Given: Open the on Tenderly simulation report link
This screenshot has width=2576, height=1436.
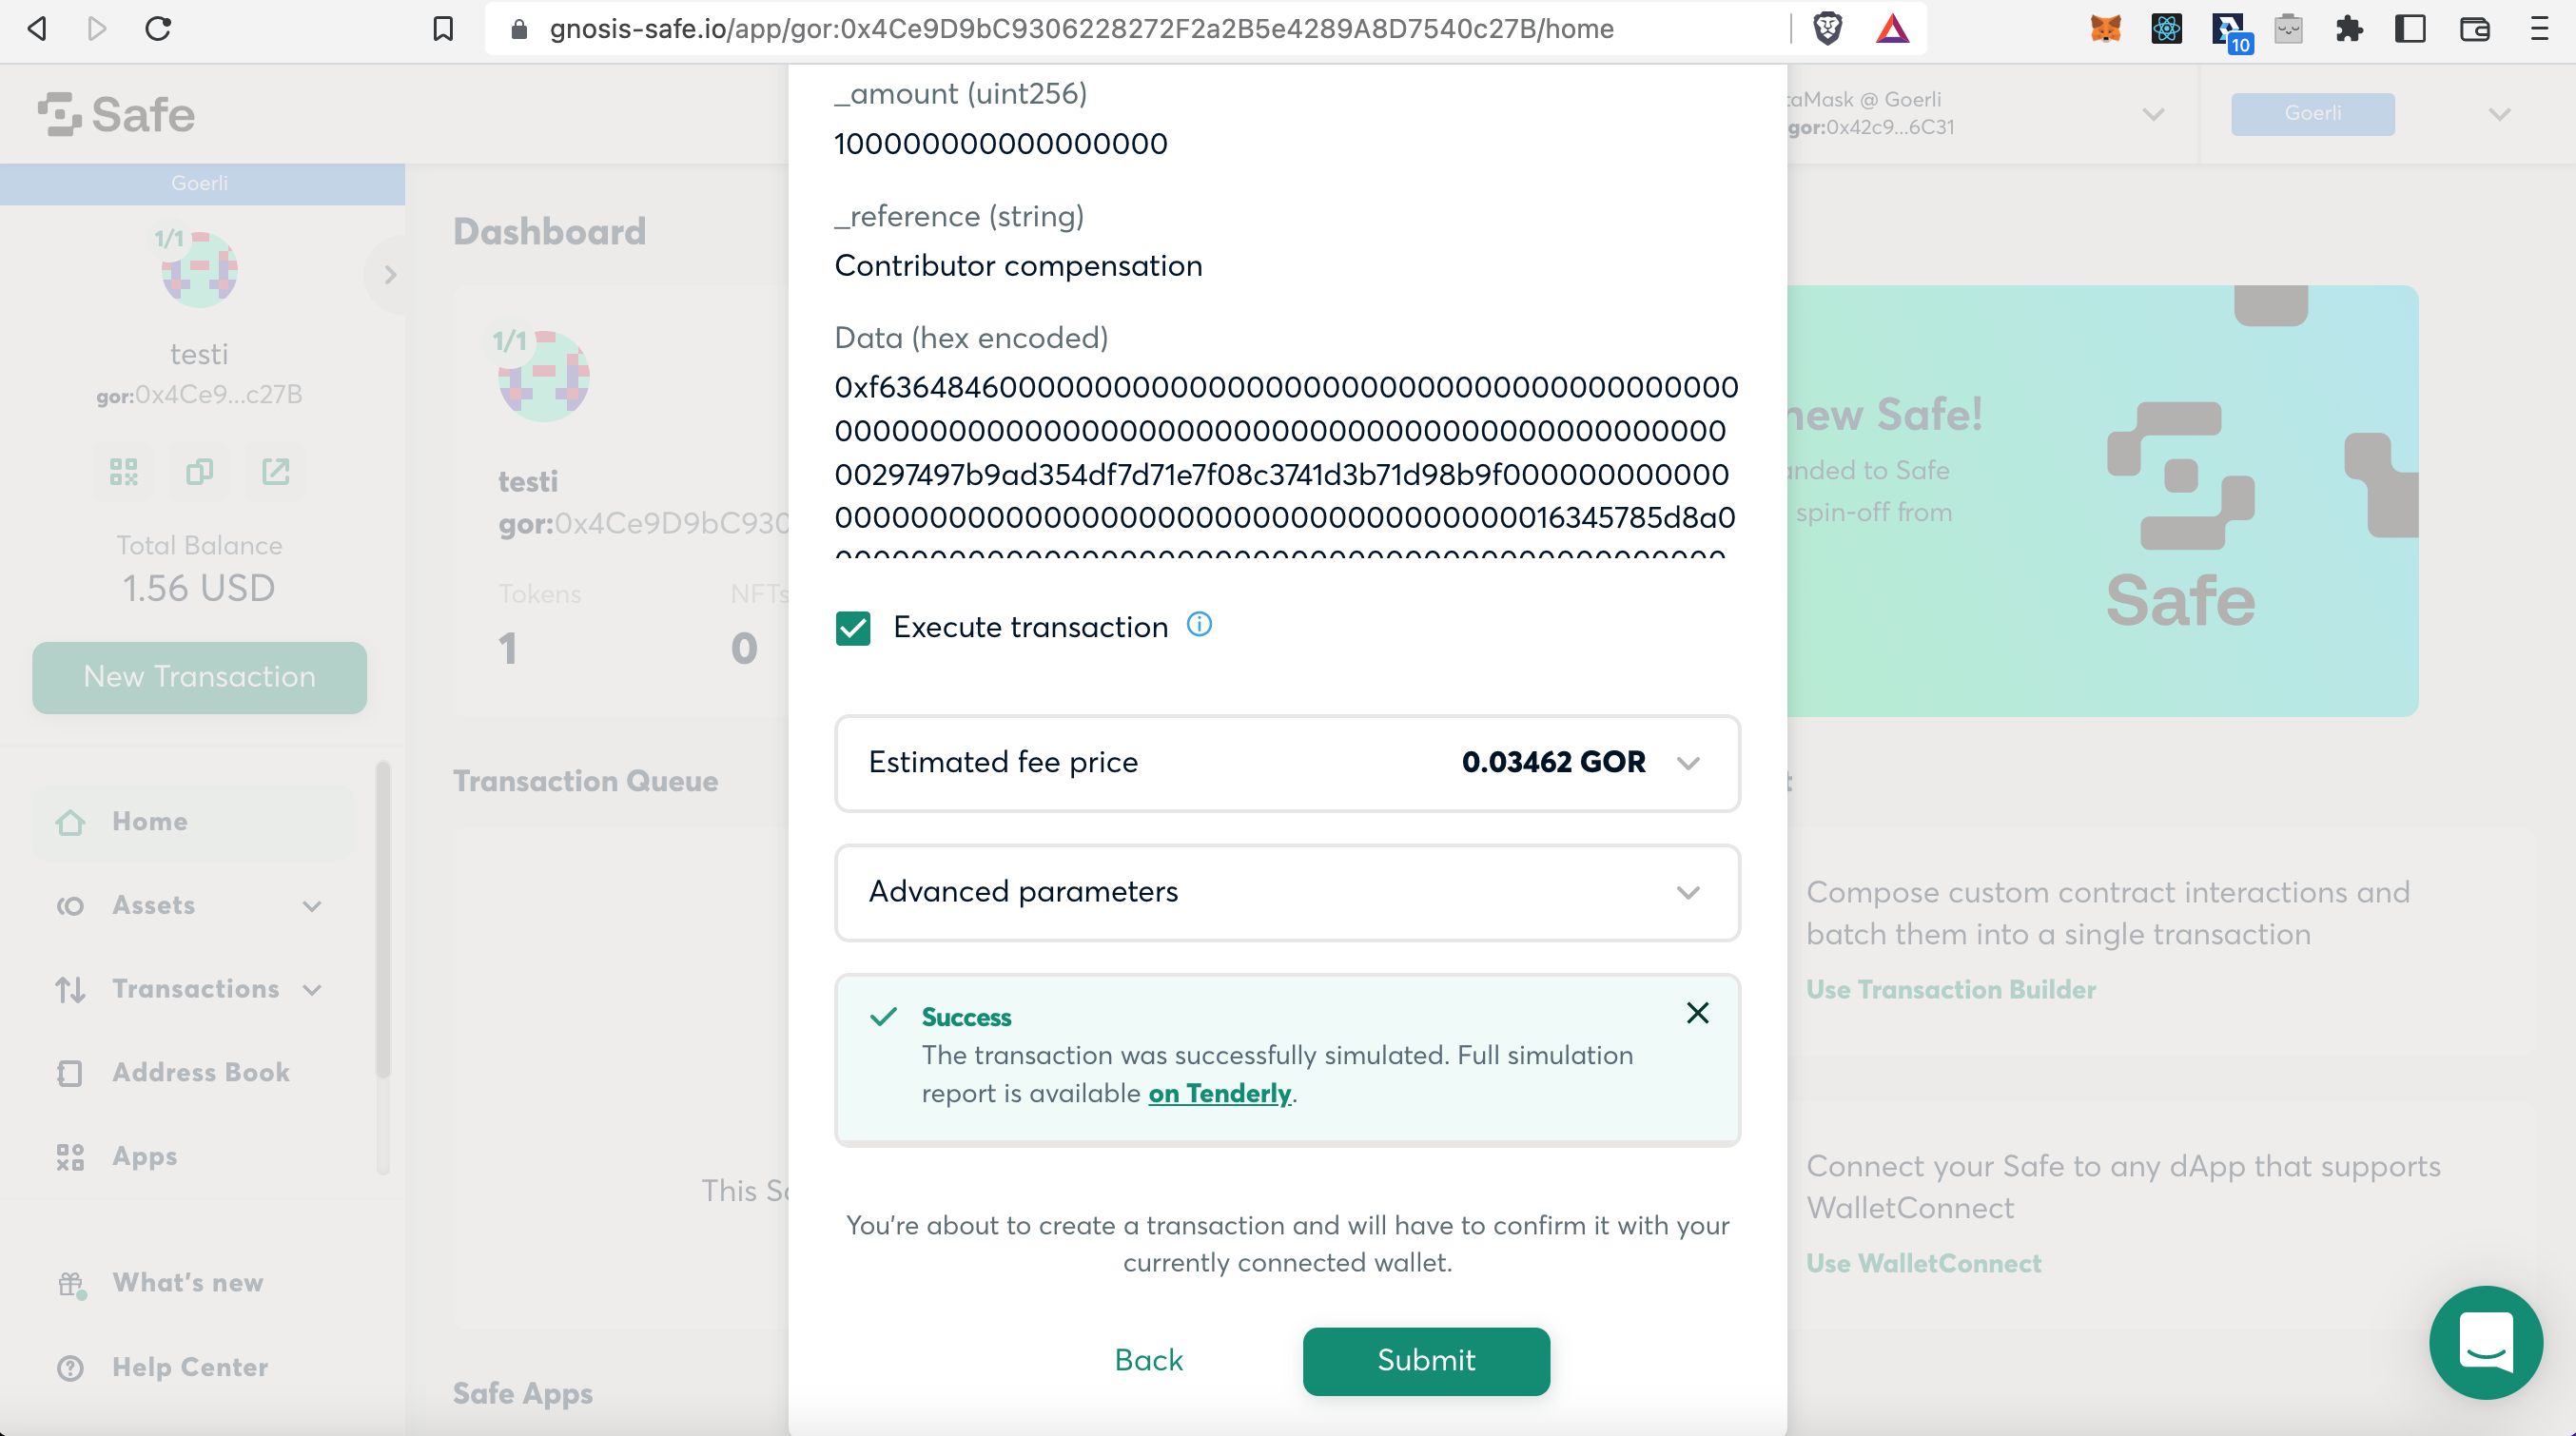Looking at the screenshot, I should (x=1219, y=1093).
